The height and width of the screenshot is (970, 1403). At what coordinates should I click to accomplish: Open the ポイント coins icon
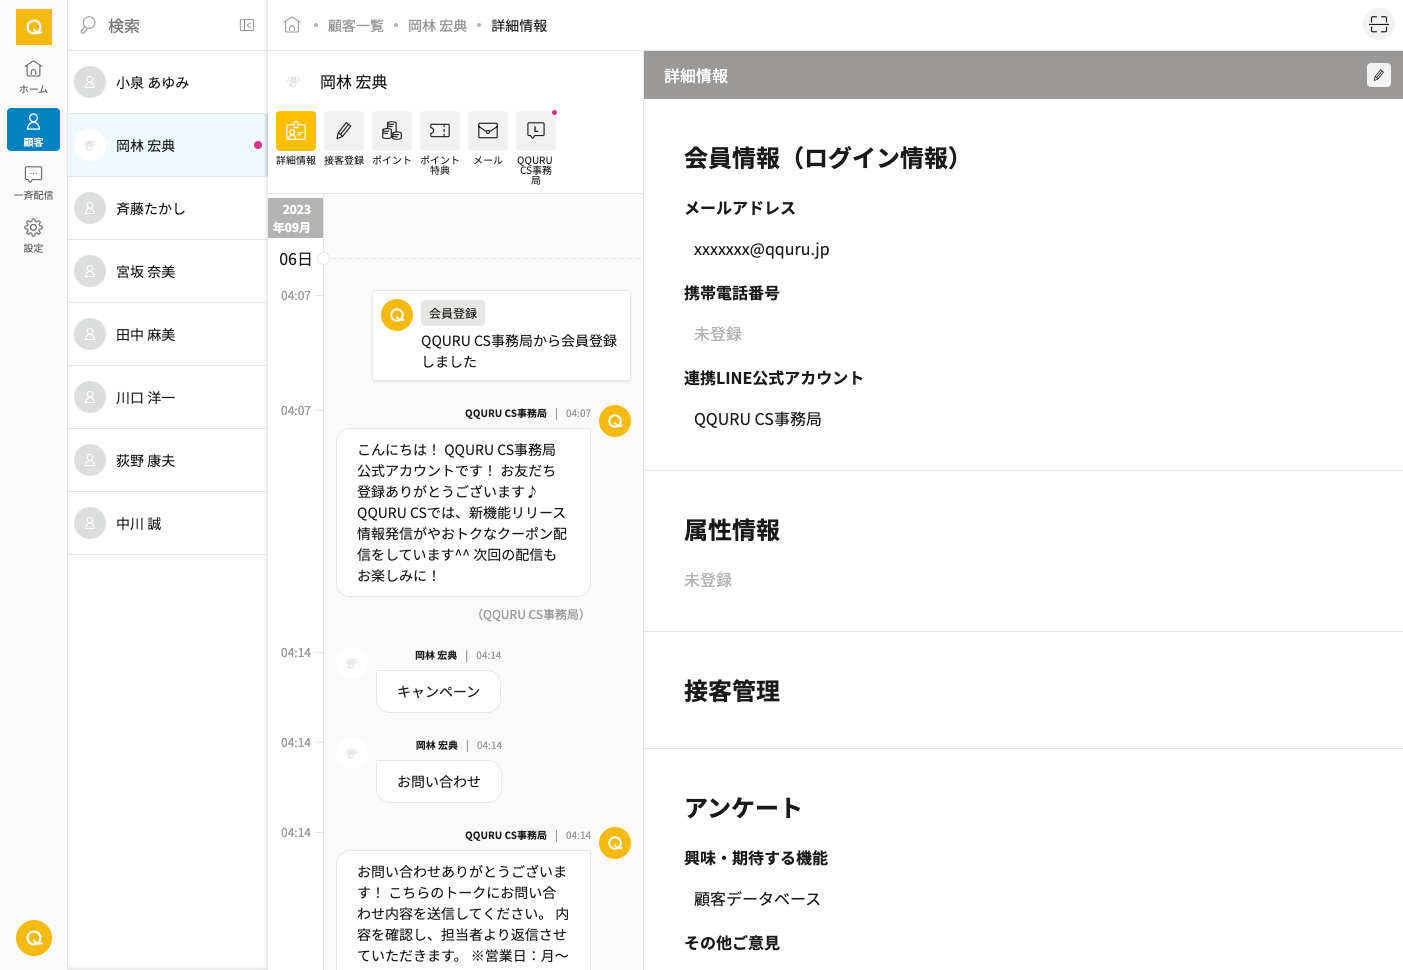[x=391, y=131]
